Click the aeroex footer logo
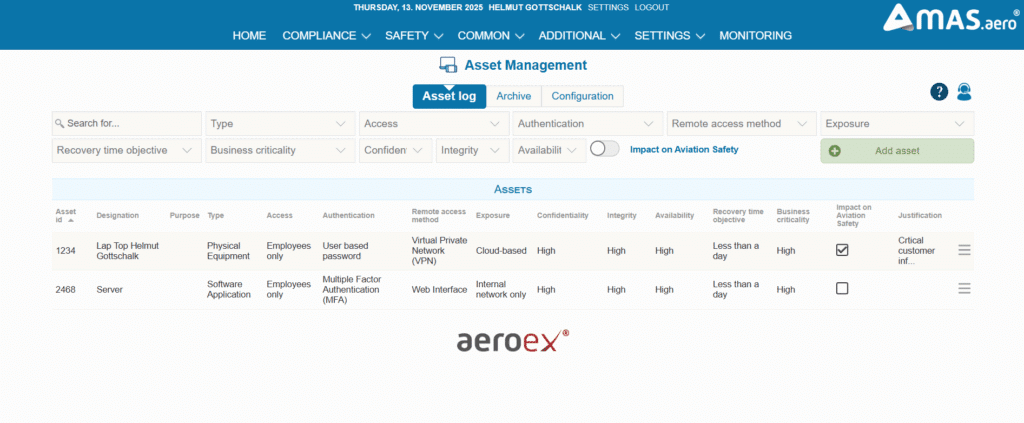This screenshot has height=423, width=1024. coord(512,342)
